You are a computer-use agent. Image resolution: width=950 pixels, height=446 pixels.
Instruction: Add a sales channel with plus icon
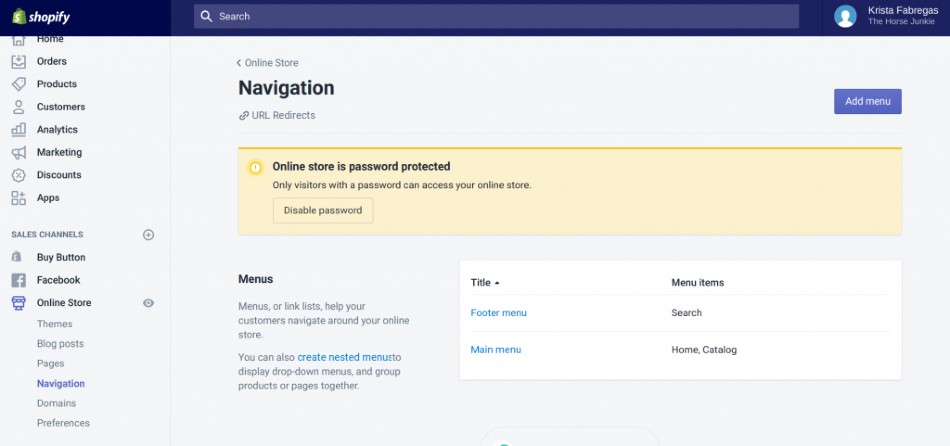pyautogui.click(x=149, y=235)
